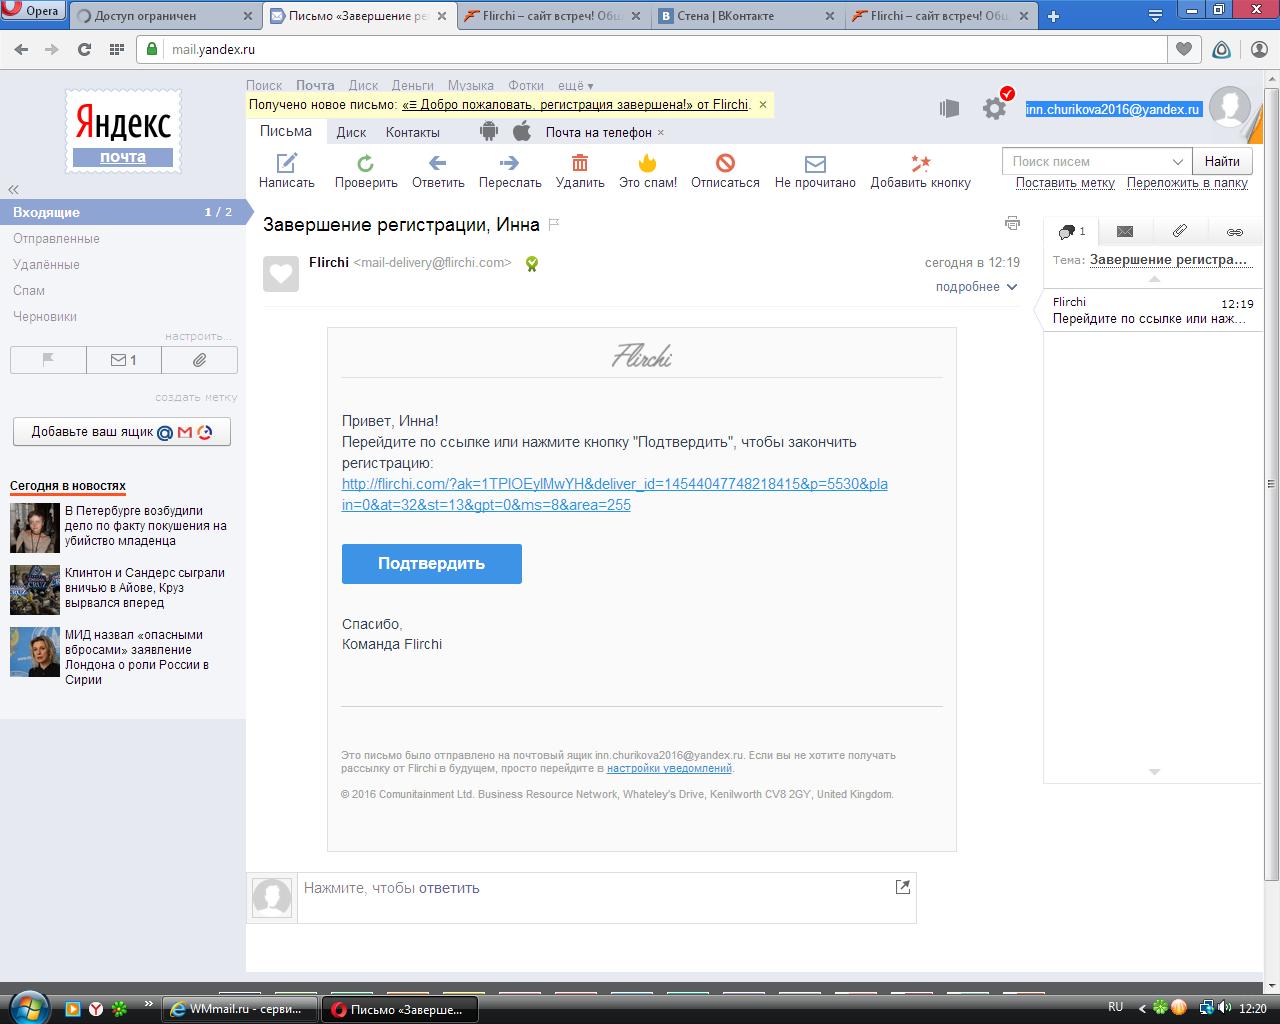This screenshot has width=1280, height=1024.
Task: Open the Speed Dial grid icon
Action: 116,49
